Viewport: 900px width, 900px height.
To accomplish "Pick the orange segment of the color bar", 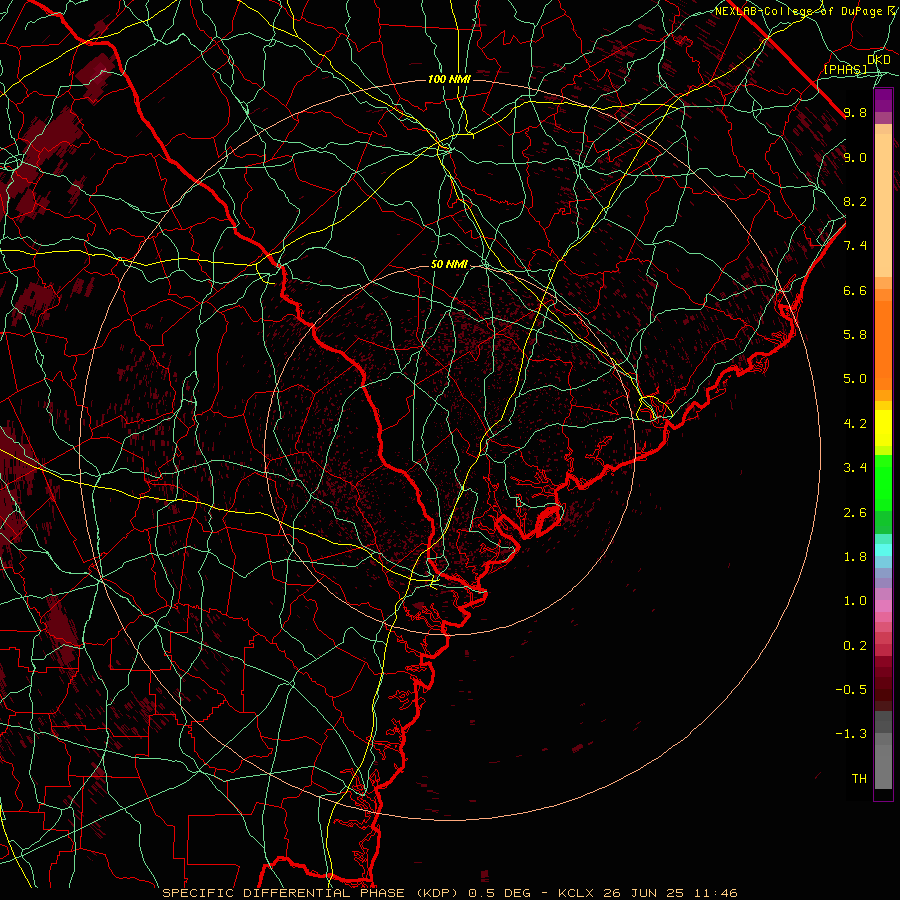I will (883, 344).
